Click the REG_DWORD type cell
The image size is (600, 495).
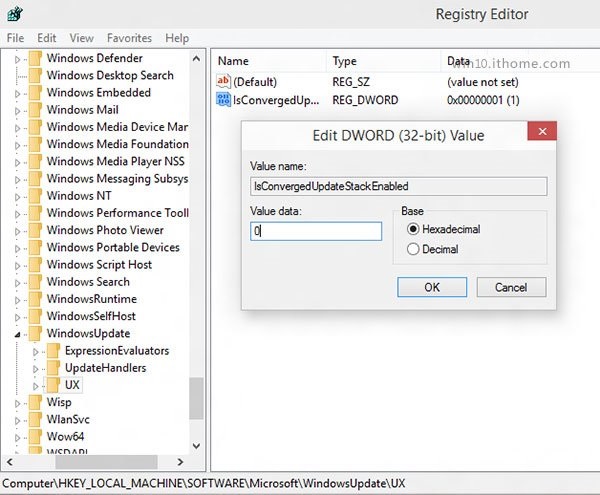click(365, 100)
